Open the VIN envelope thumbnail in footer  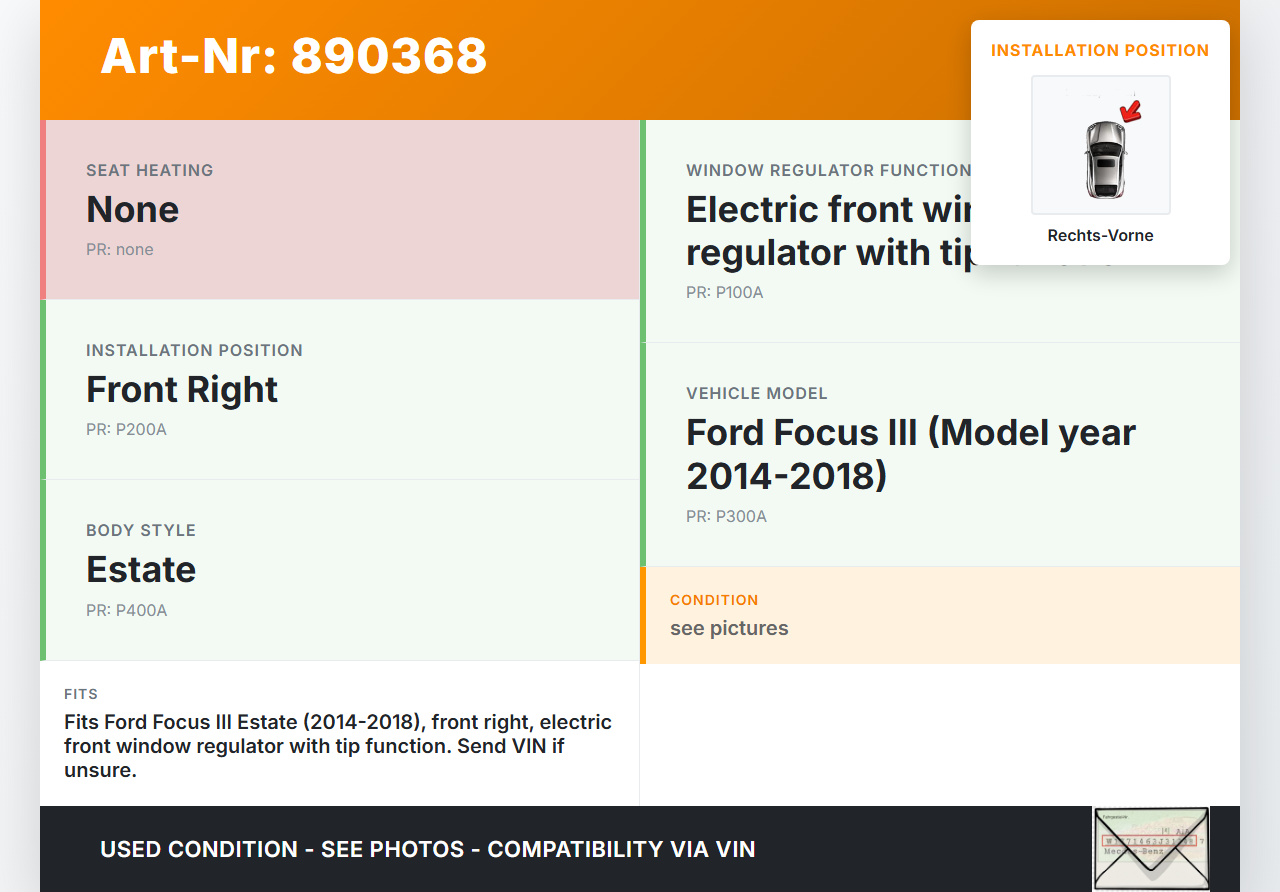coord(1150,848)
